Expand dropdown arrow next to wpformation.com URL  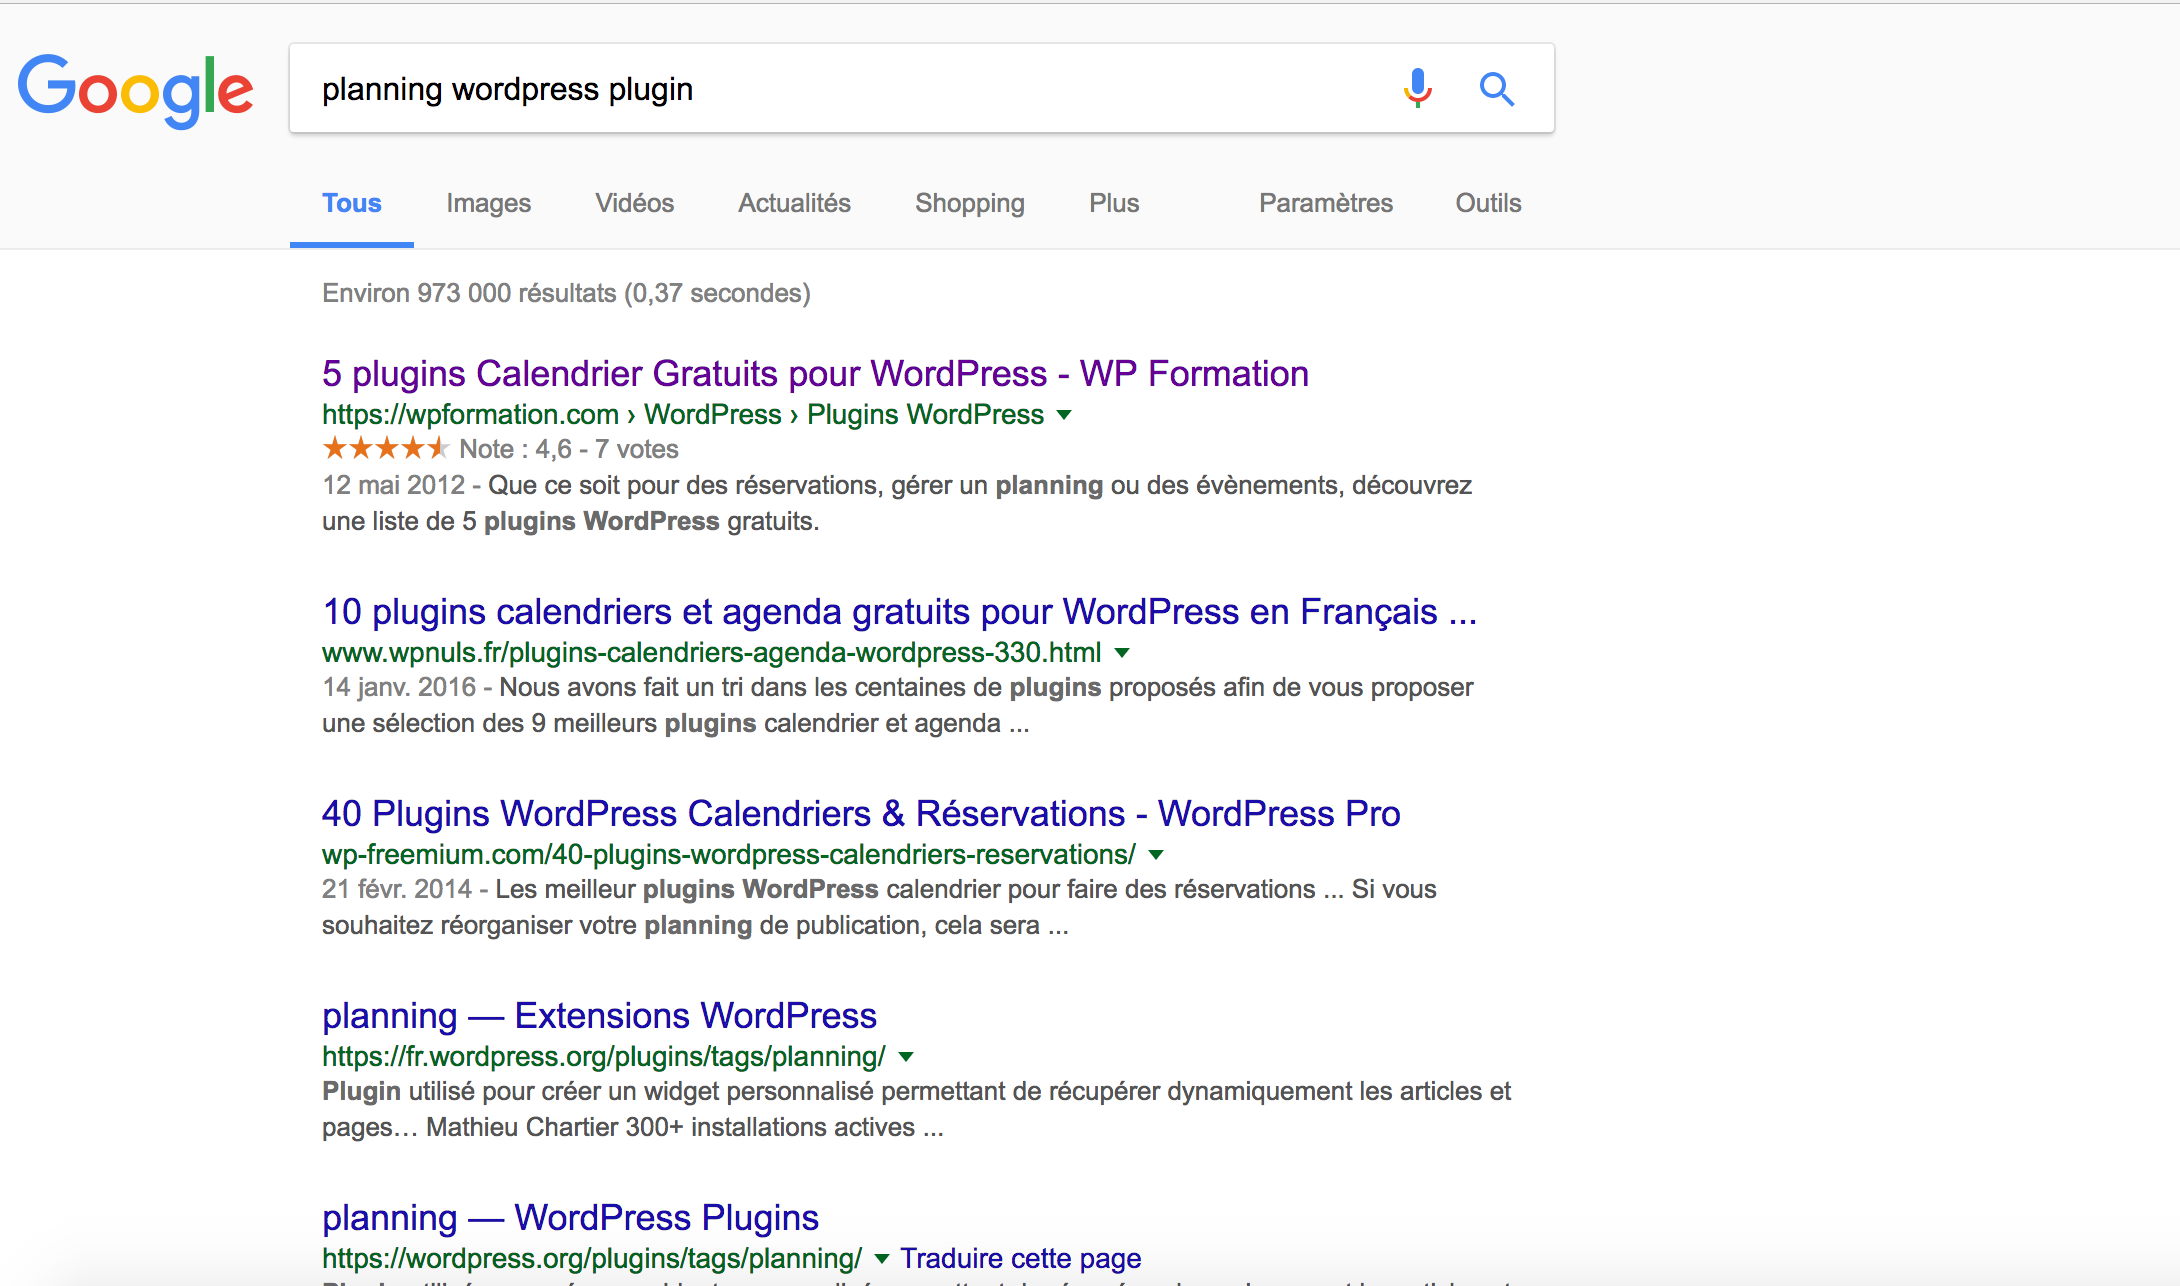click(1064, 415)
